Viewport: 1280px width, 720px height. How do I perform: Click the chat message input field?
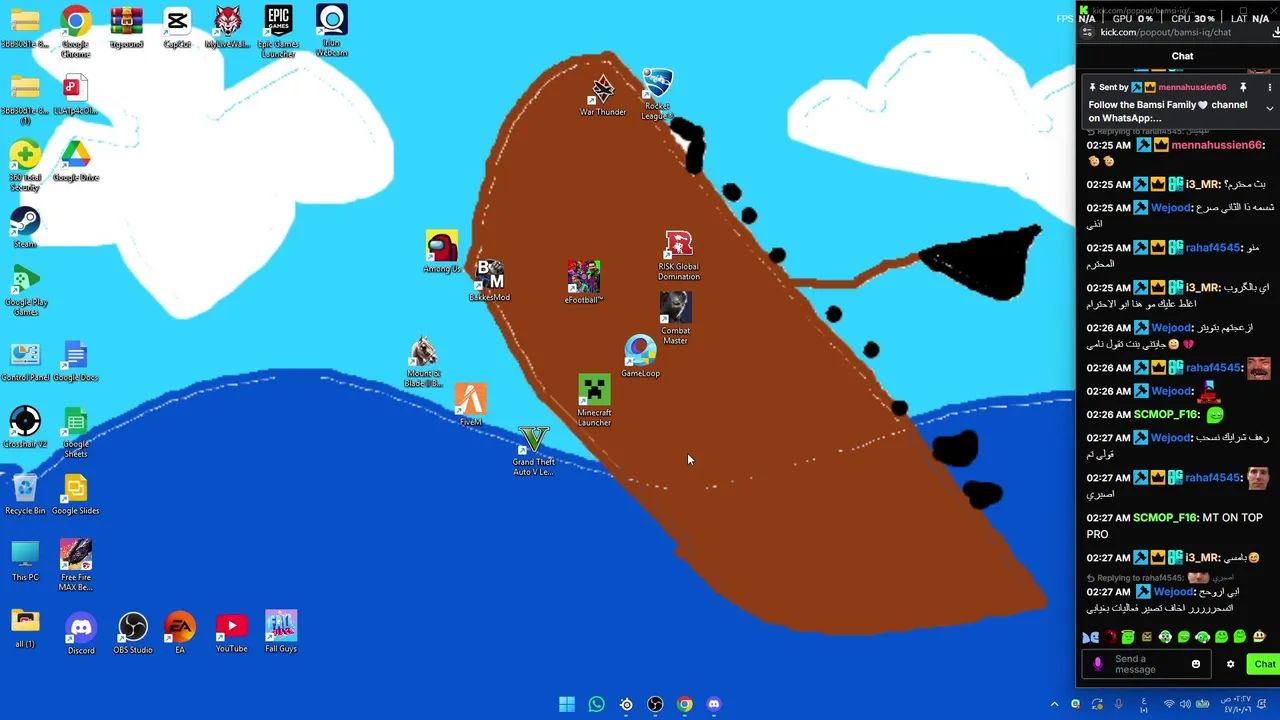tap(1147, 664)
